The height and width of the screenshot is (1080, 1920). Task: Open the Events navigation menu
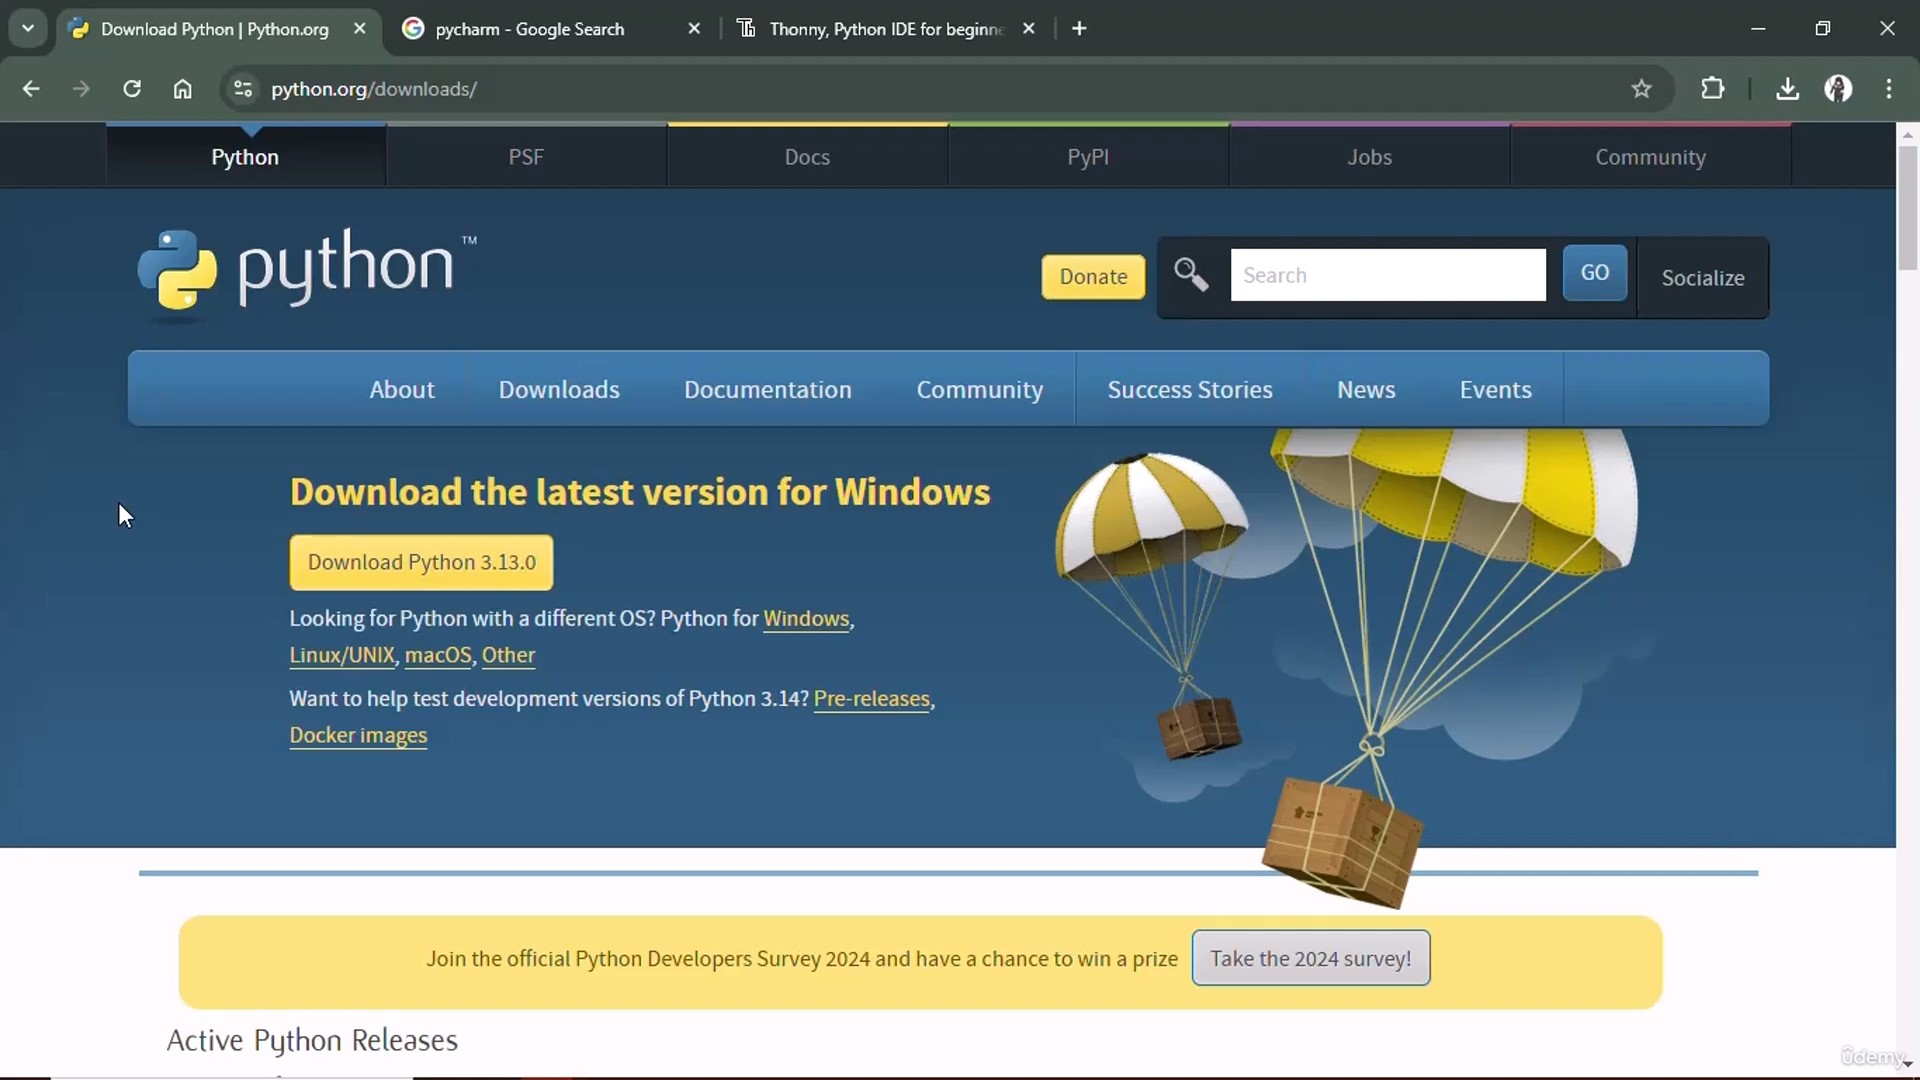1495,389
